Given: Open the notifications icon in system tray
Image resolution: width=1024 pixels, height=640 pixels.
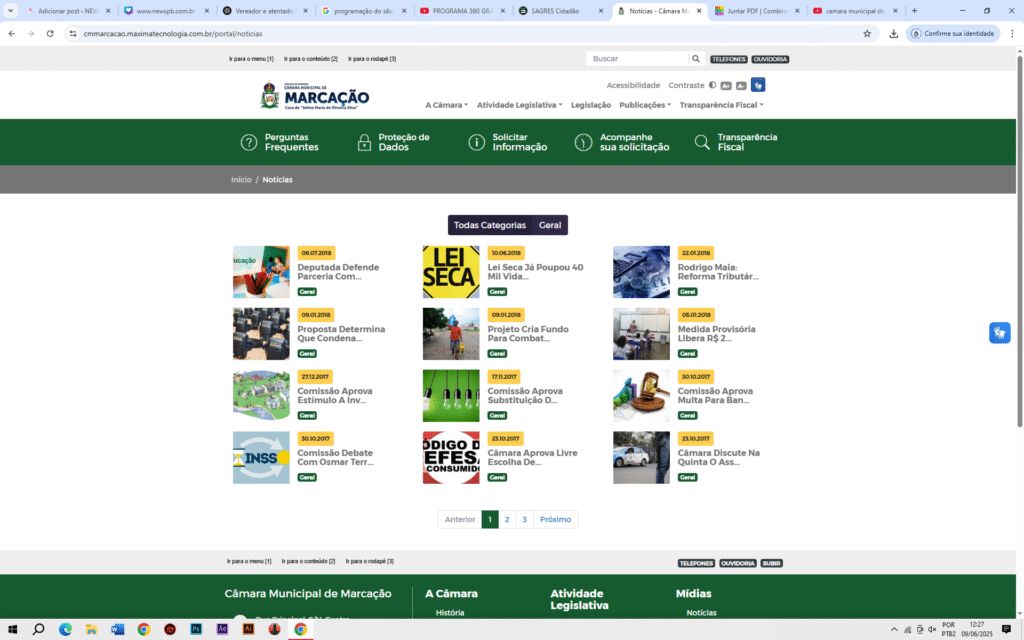Looking at the screenshot, I should tap(1006, 630).
